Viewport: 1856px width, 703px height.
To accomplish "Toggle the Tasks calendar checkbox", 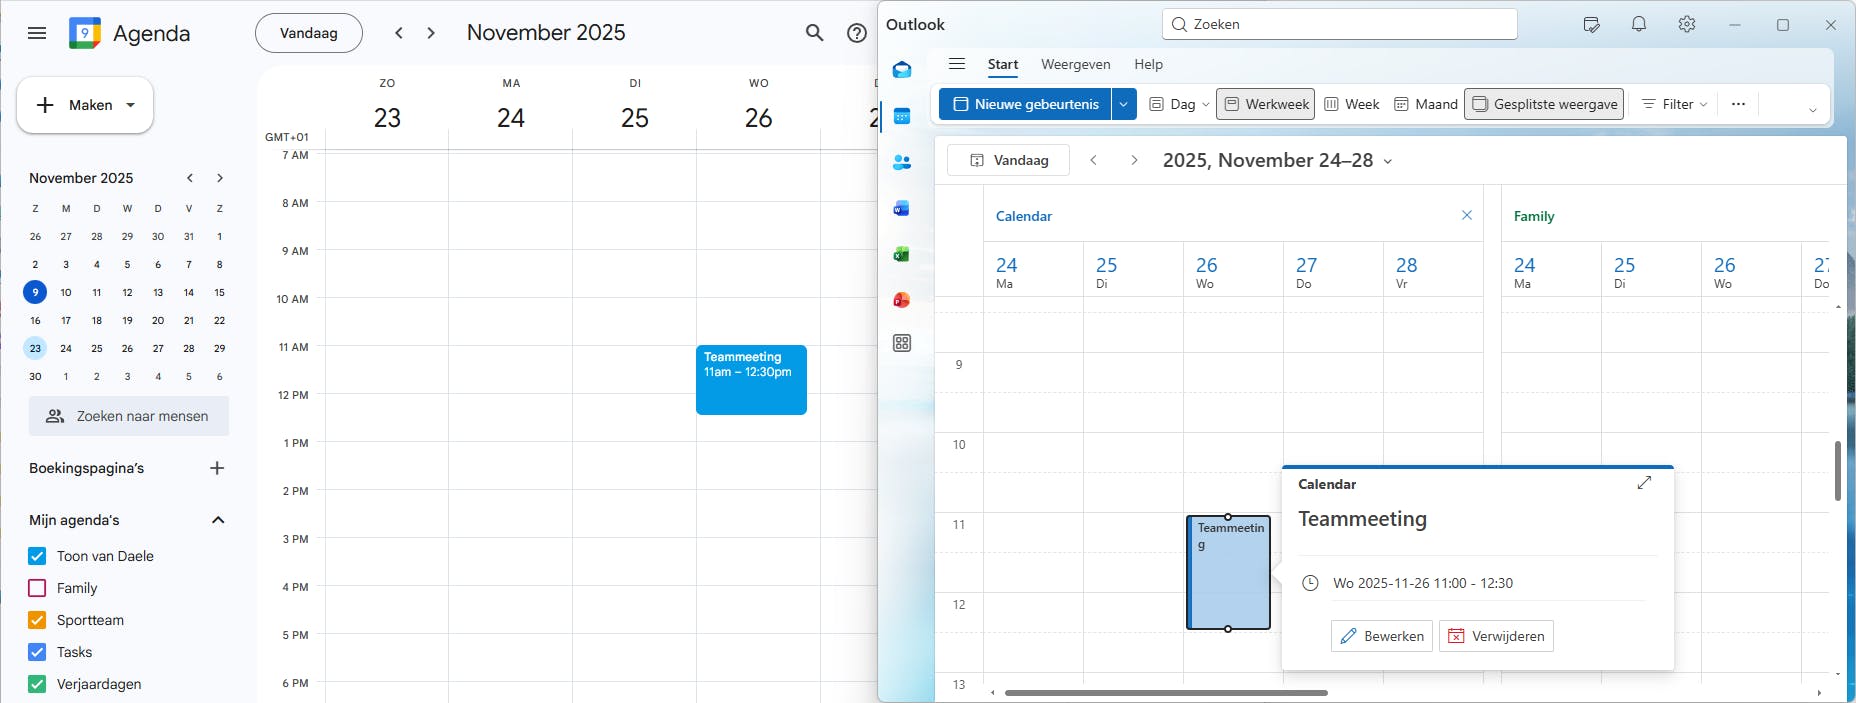I will [37, 652].
